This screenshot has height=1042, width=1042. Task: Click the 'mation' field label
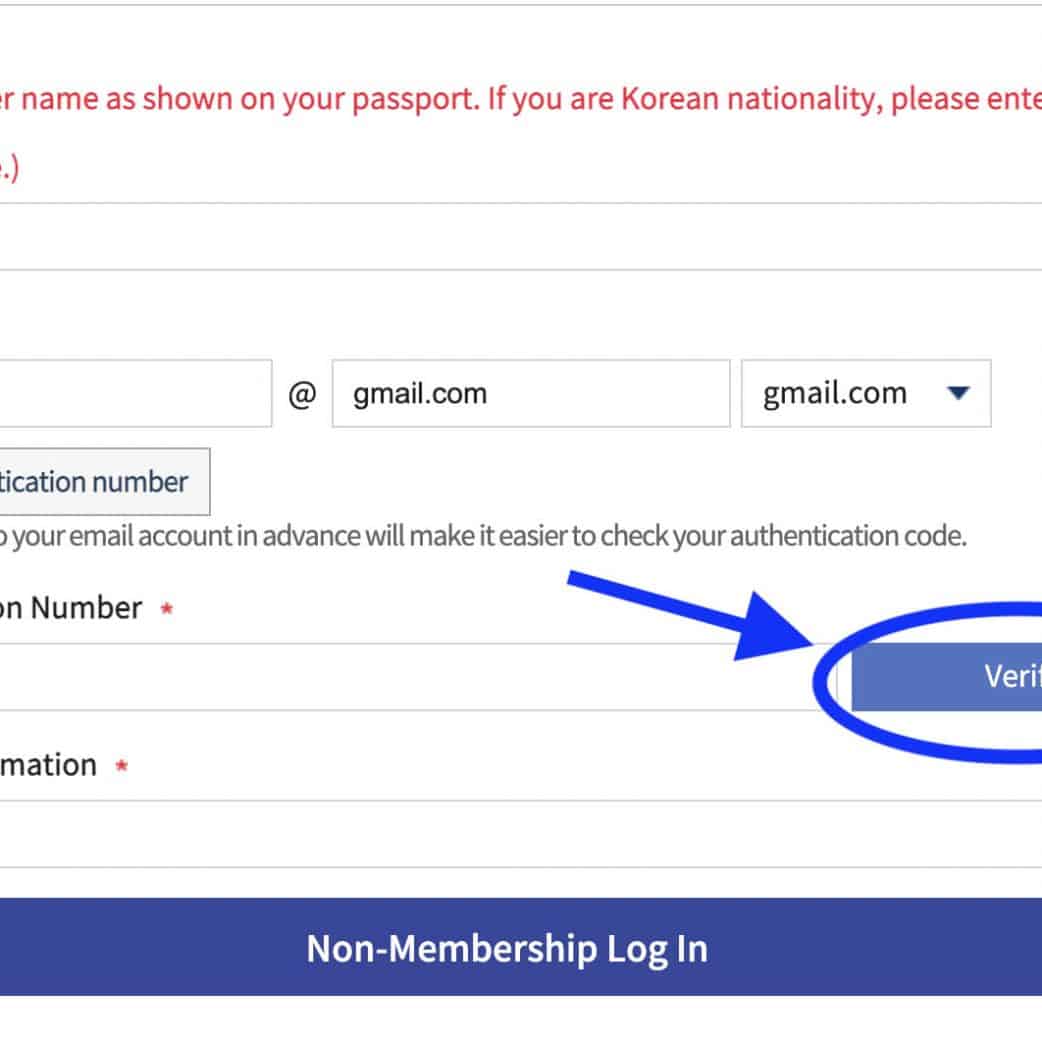point(48,766)
